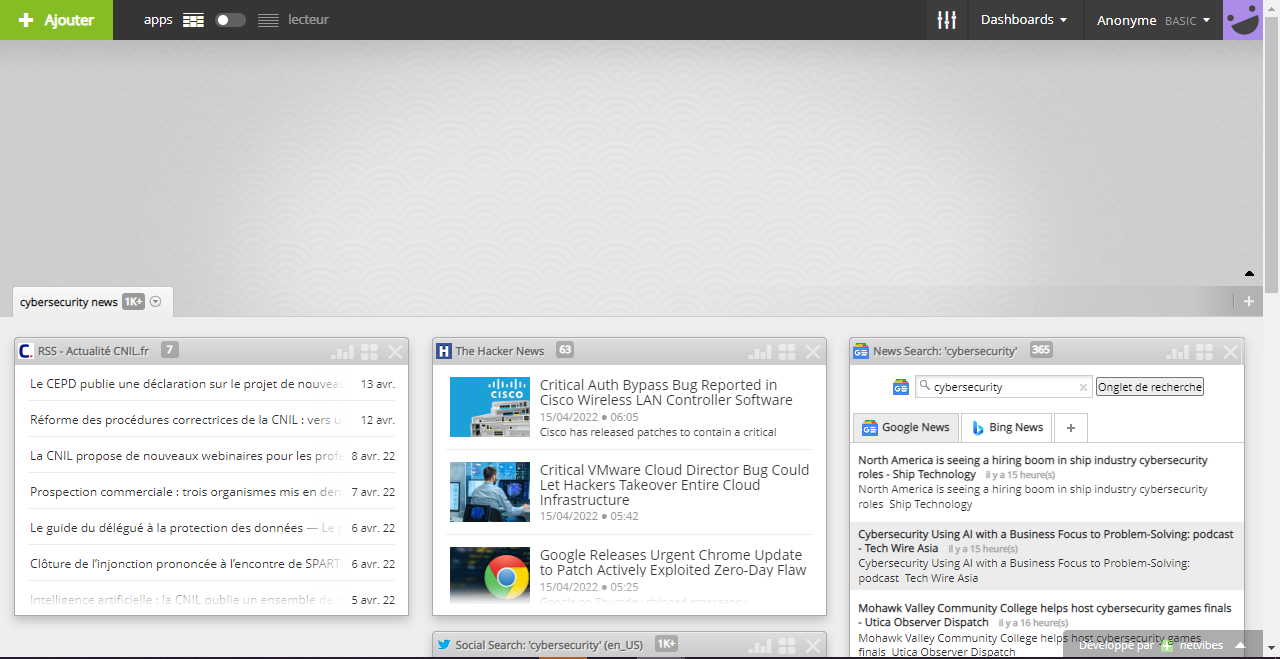Open "La CNIL propose de nouveaux webinaires"
1280x659 pixels.
(212, 455)
